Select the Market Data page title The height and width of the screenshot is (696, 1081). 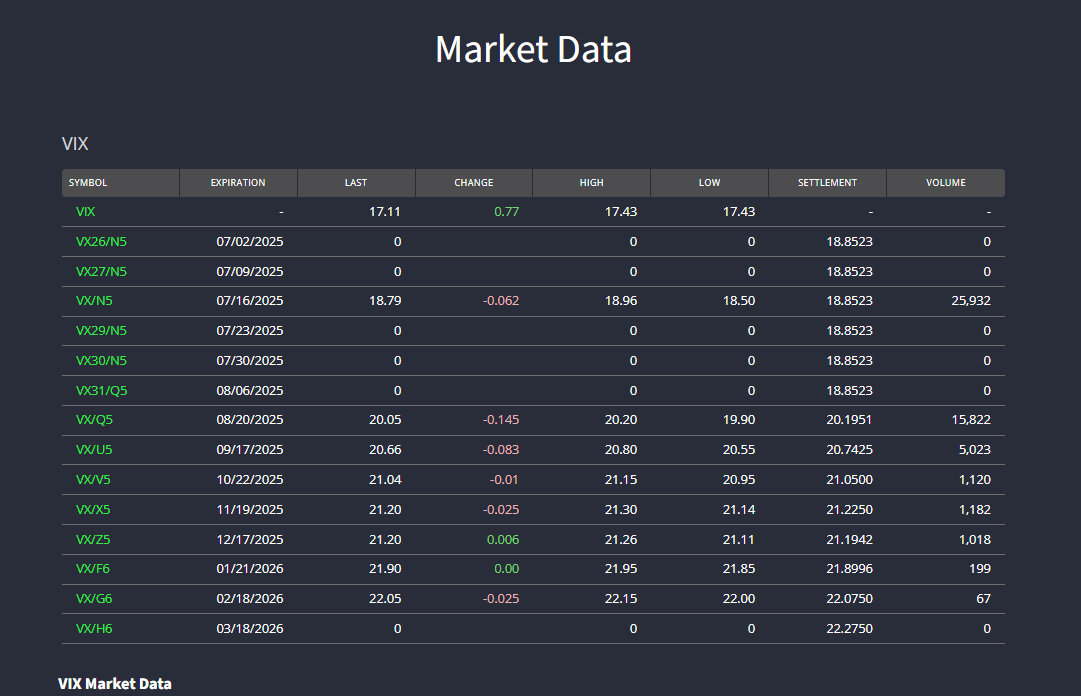(534, 50)
